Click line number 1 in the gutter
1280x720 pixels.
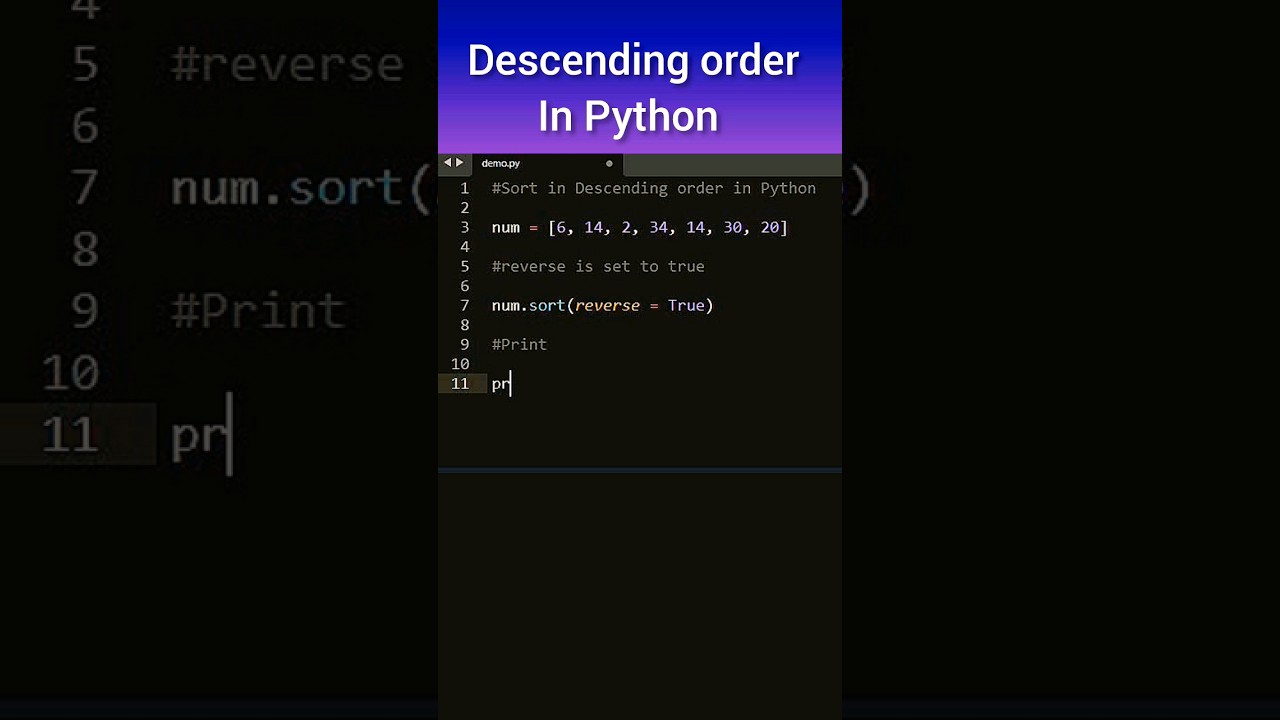[465, 188]
